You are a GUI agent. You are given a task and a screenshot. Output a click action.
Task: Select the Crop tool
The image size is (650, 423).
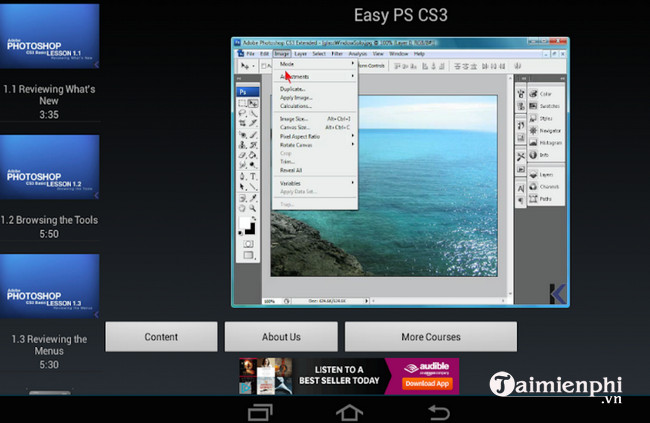coord(243,123)
